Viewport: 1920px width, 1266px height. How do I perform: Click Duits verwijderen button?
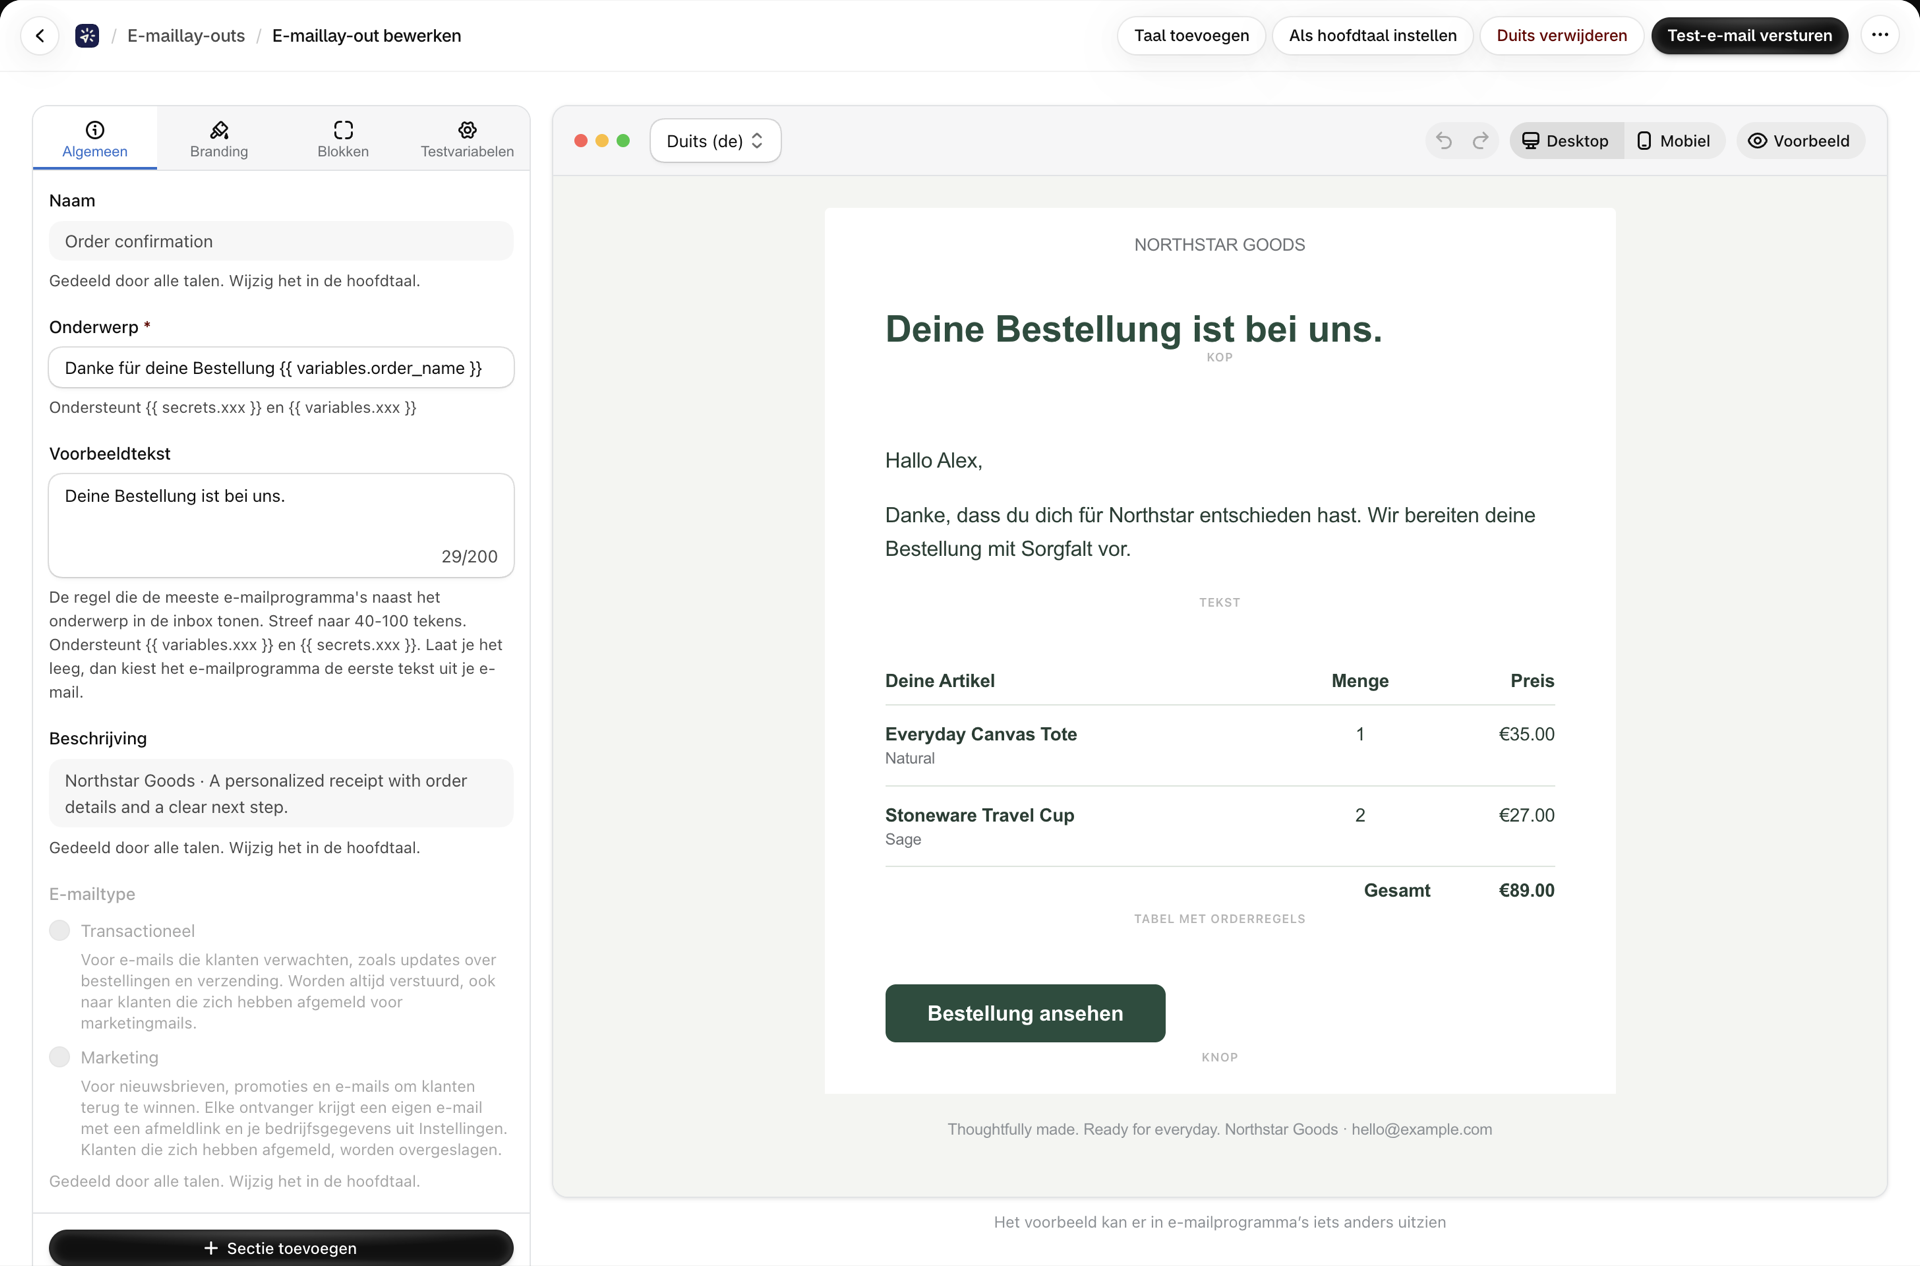coord(1561,36)
